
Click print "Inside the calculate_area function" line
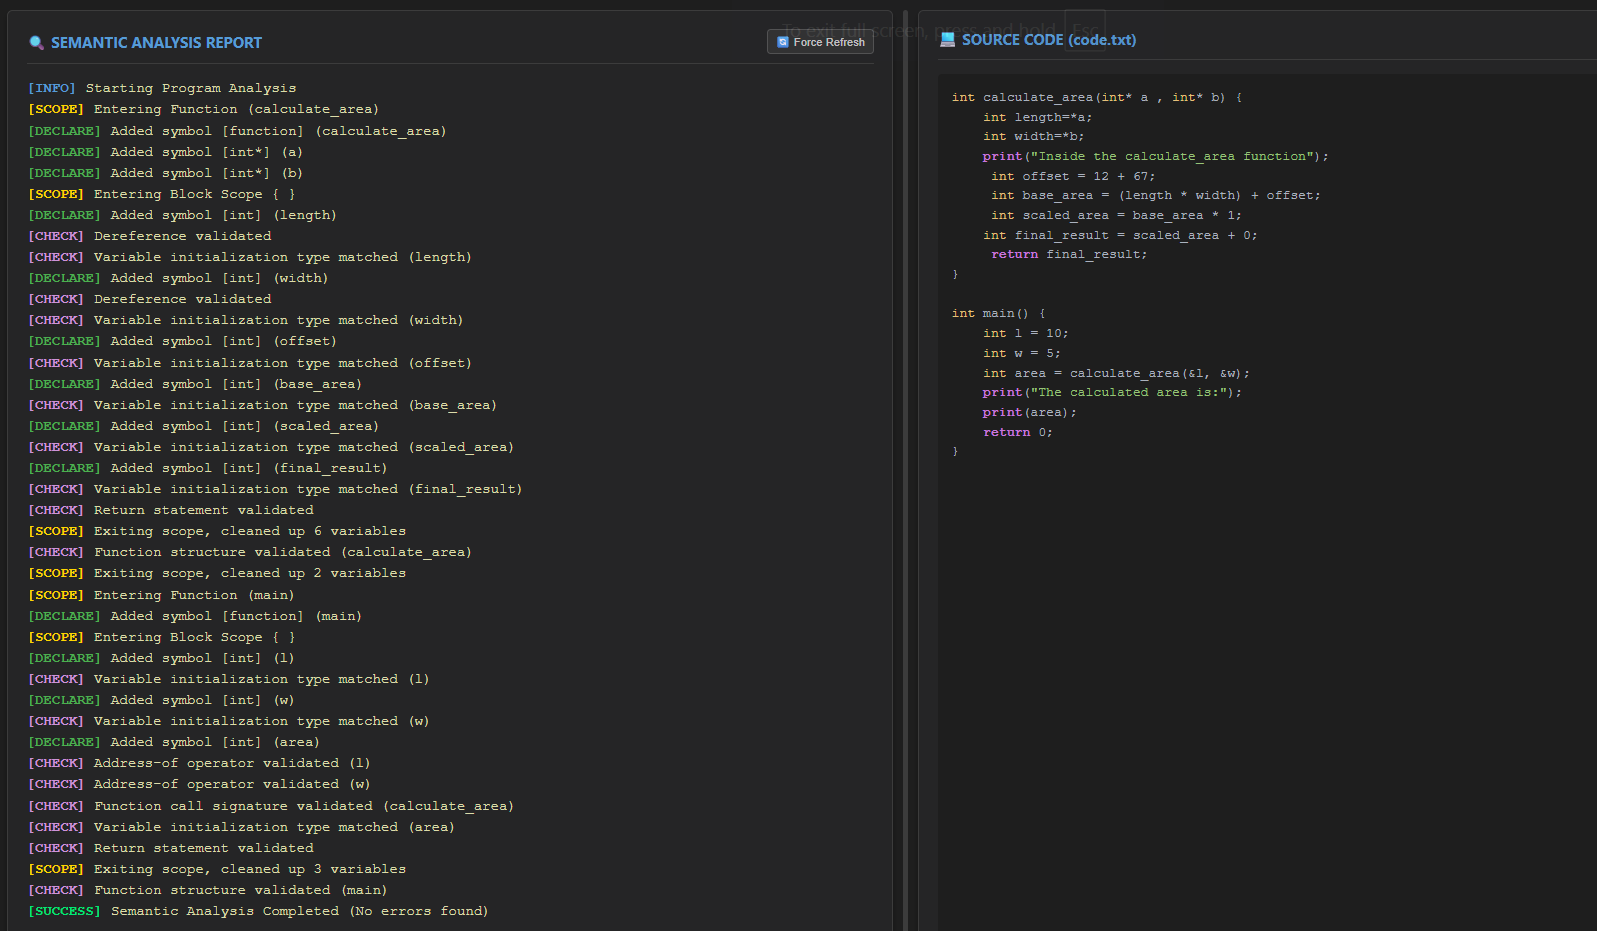click(1156, 156)
